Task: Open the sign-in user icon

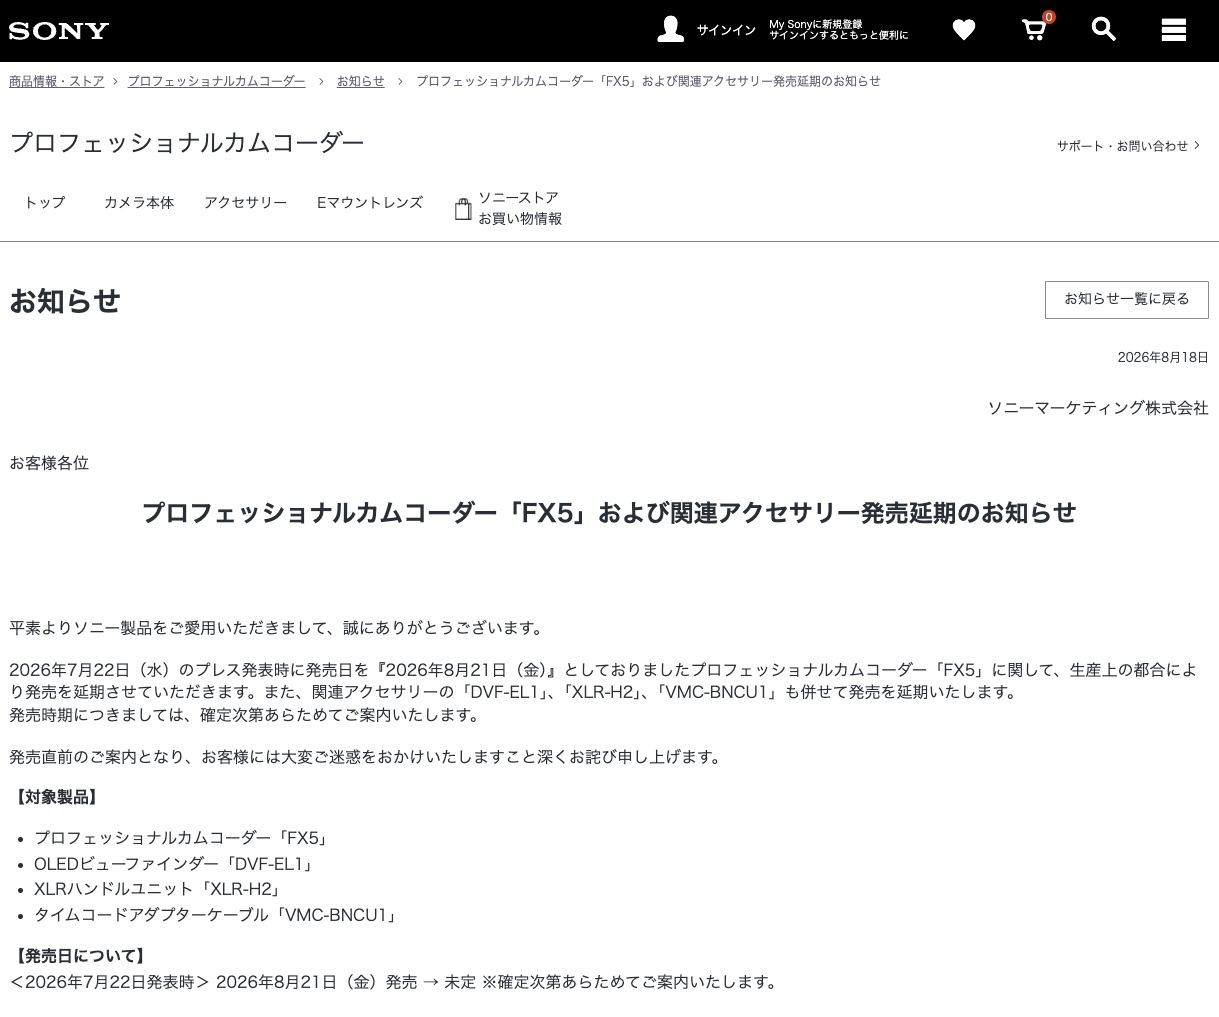Action: coord(670,30)
